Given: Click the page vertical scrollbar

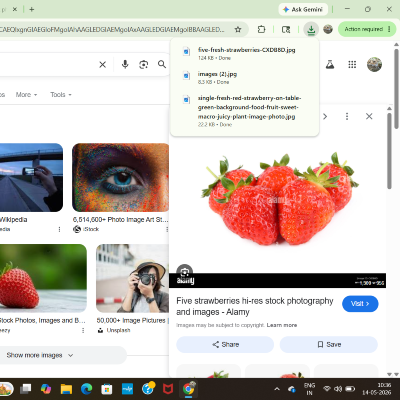Looking at the screenshot, I should point(396,88).
